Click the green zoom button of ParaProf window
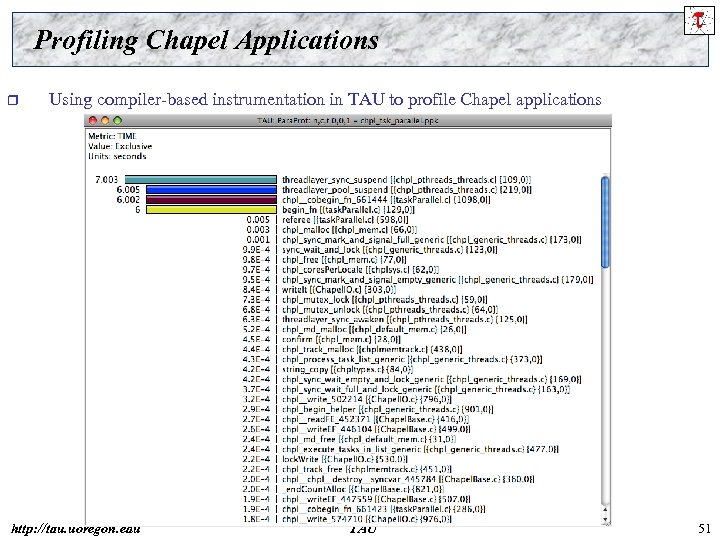This screenshot has height=540, width=720. [x=118, y=120]
